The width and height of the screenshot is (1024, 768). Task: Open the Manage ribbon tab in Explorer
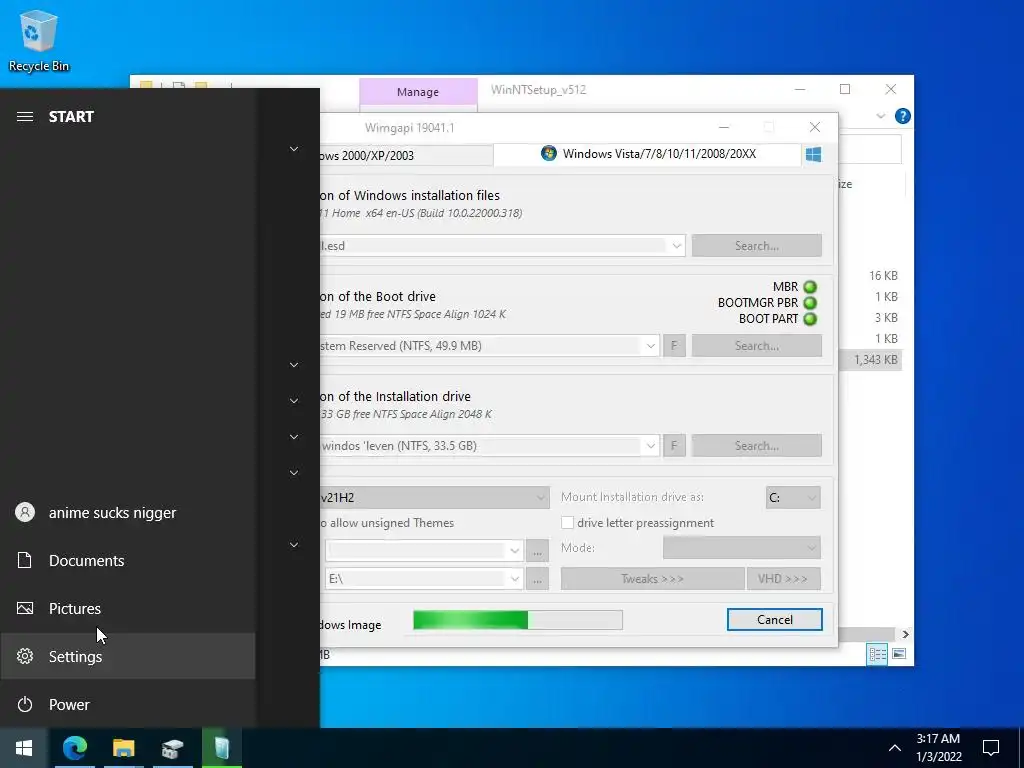click(x=418, y=92)
